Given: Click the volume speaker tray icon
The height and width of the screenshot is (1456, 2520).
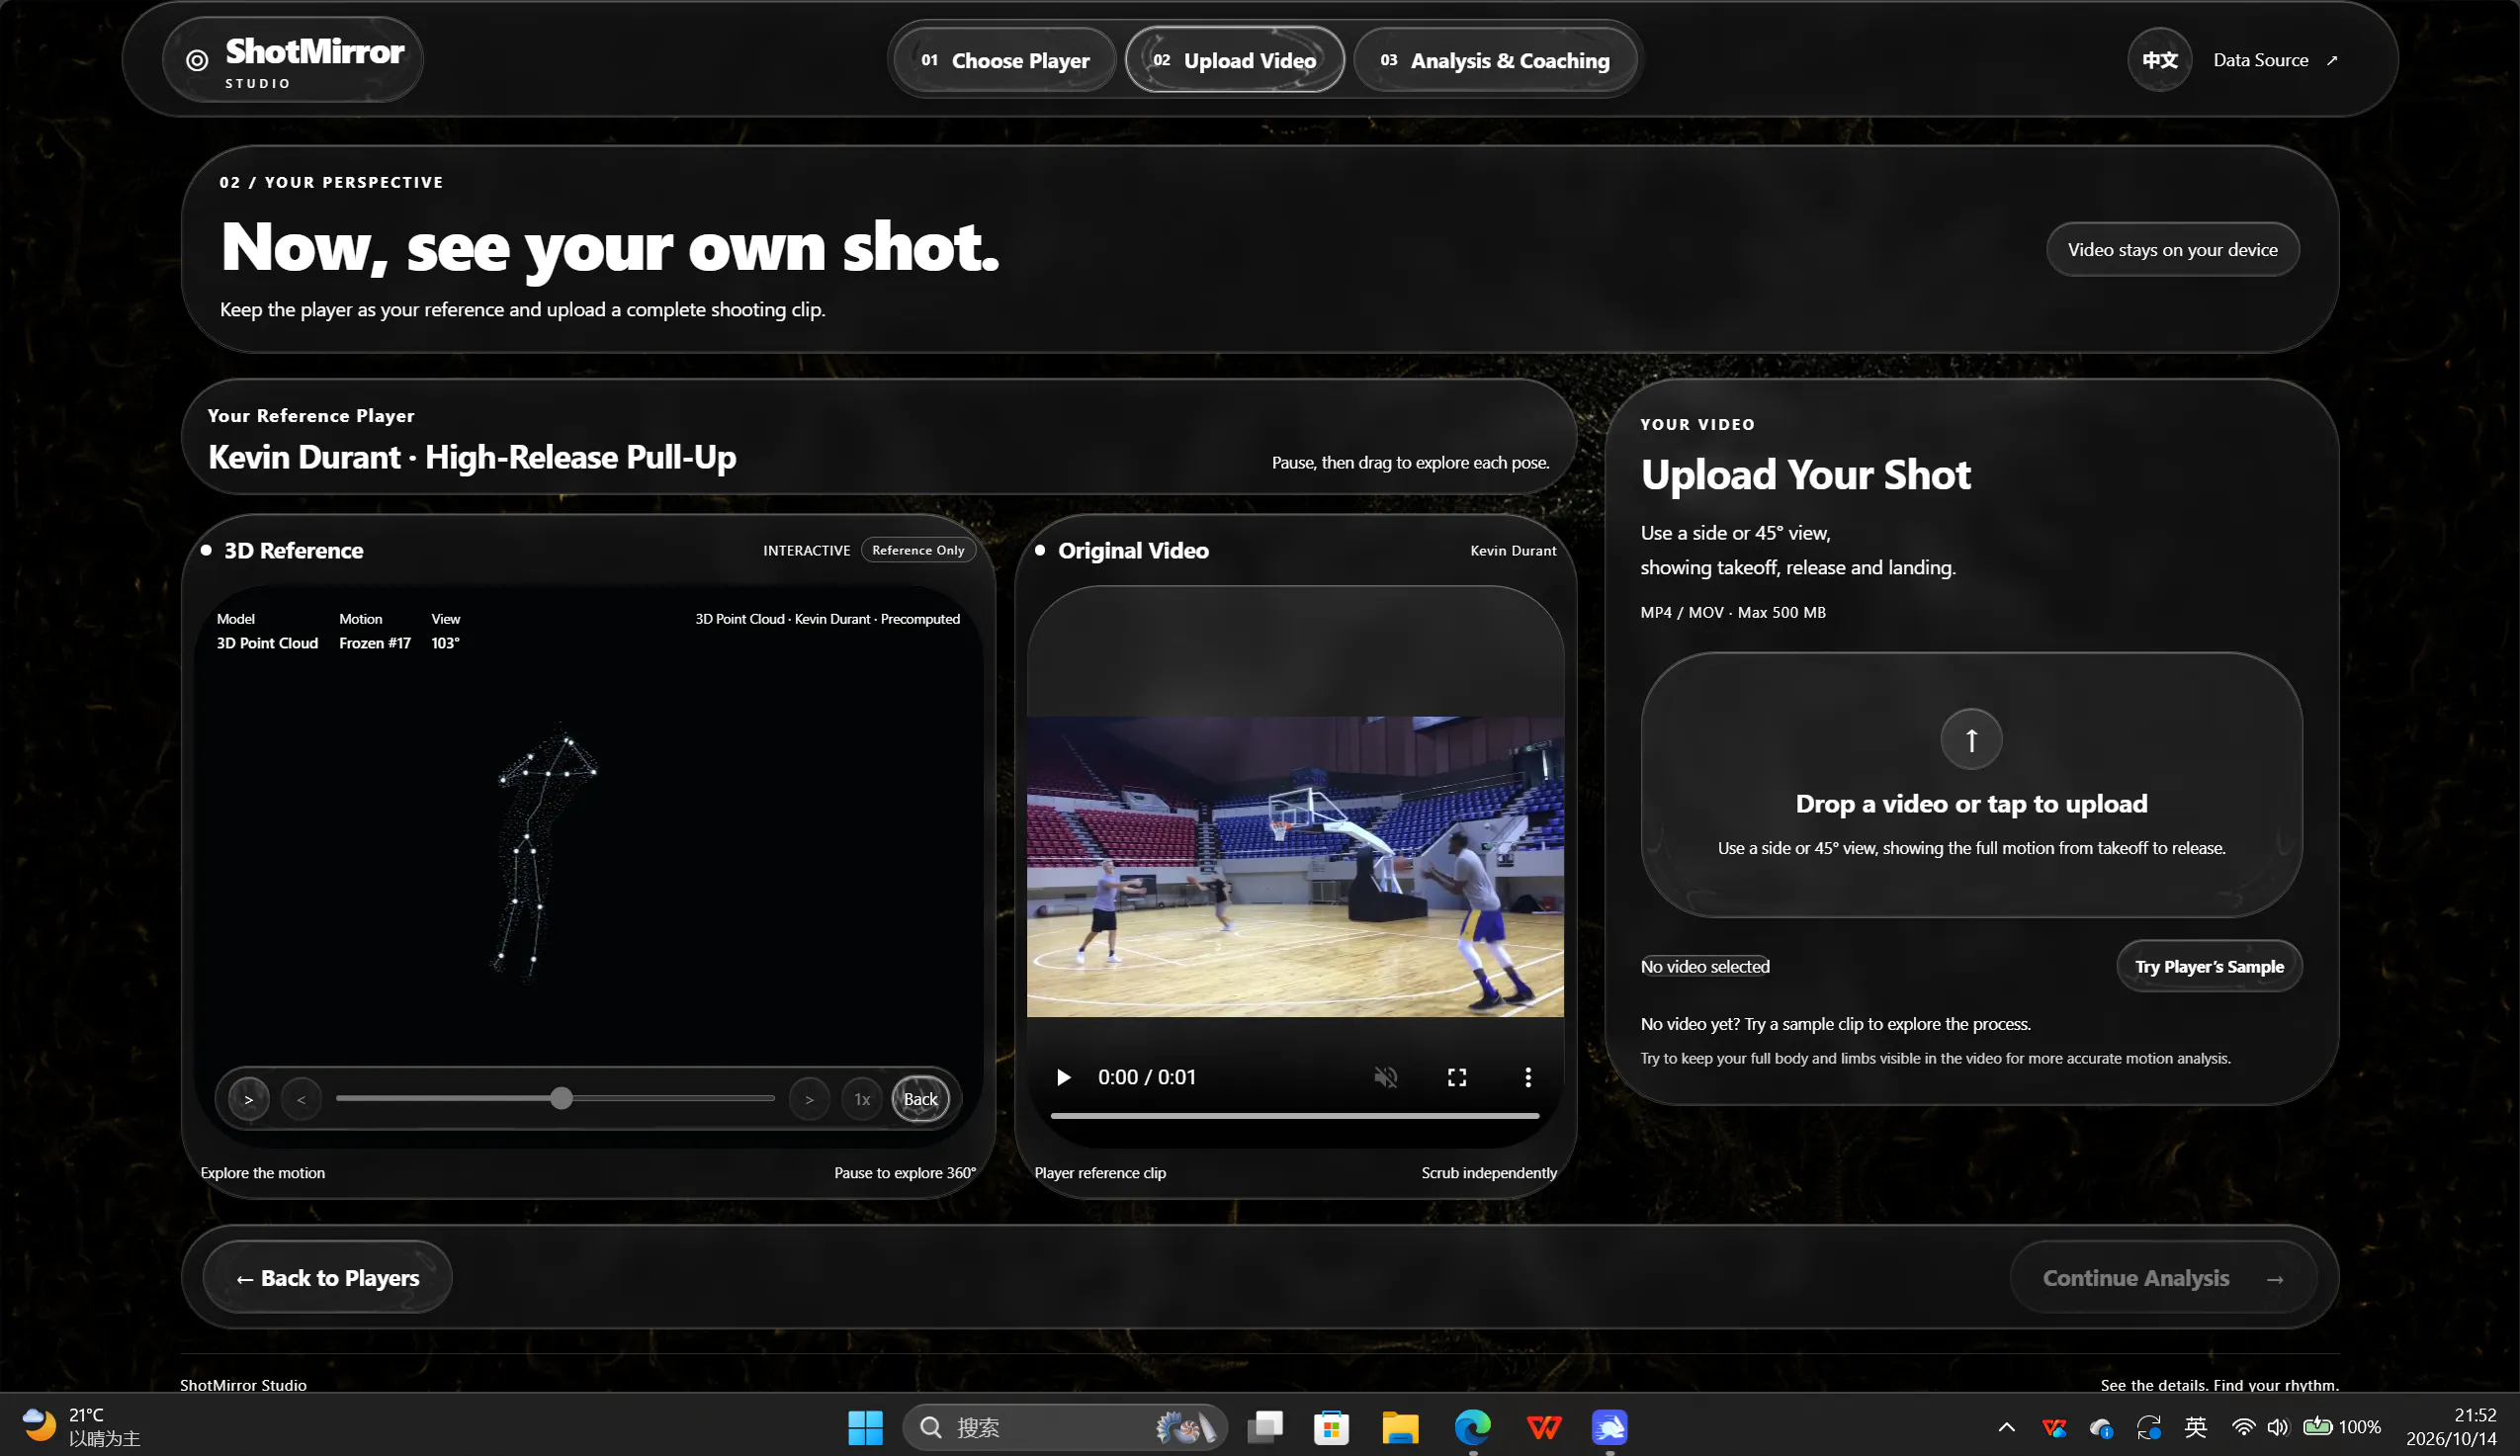Looking at the screenshot, I should (2277, 1427).
